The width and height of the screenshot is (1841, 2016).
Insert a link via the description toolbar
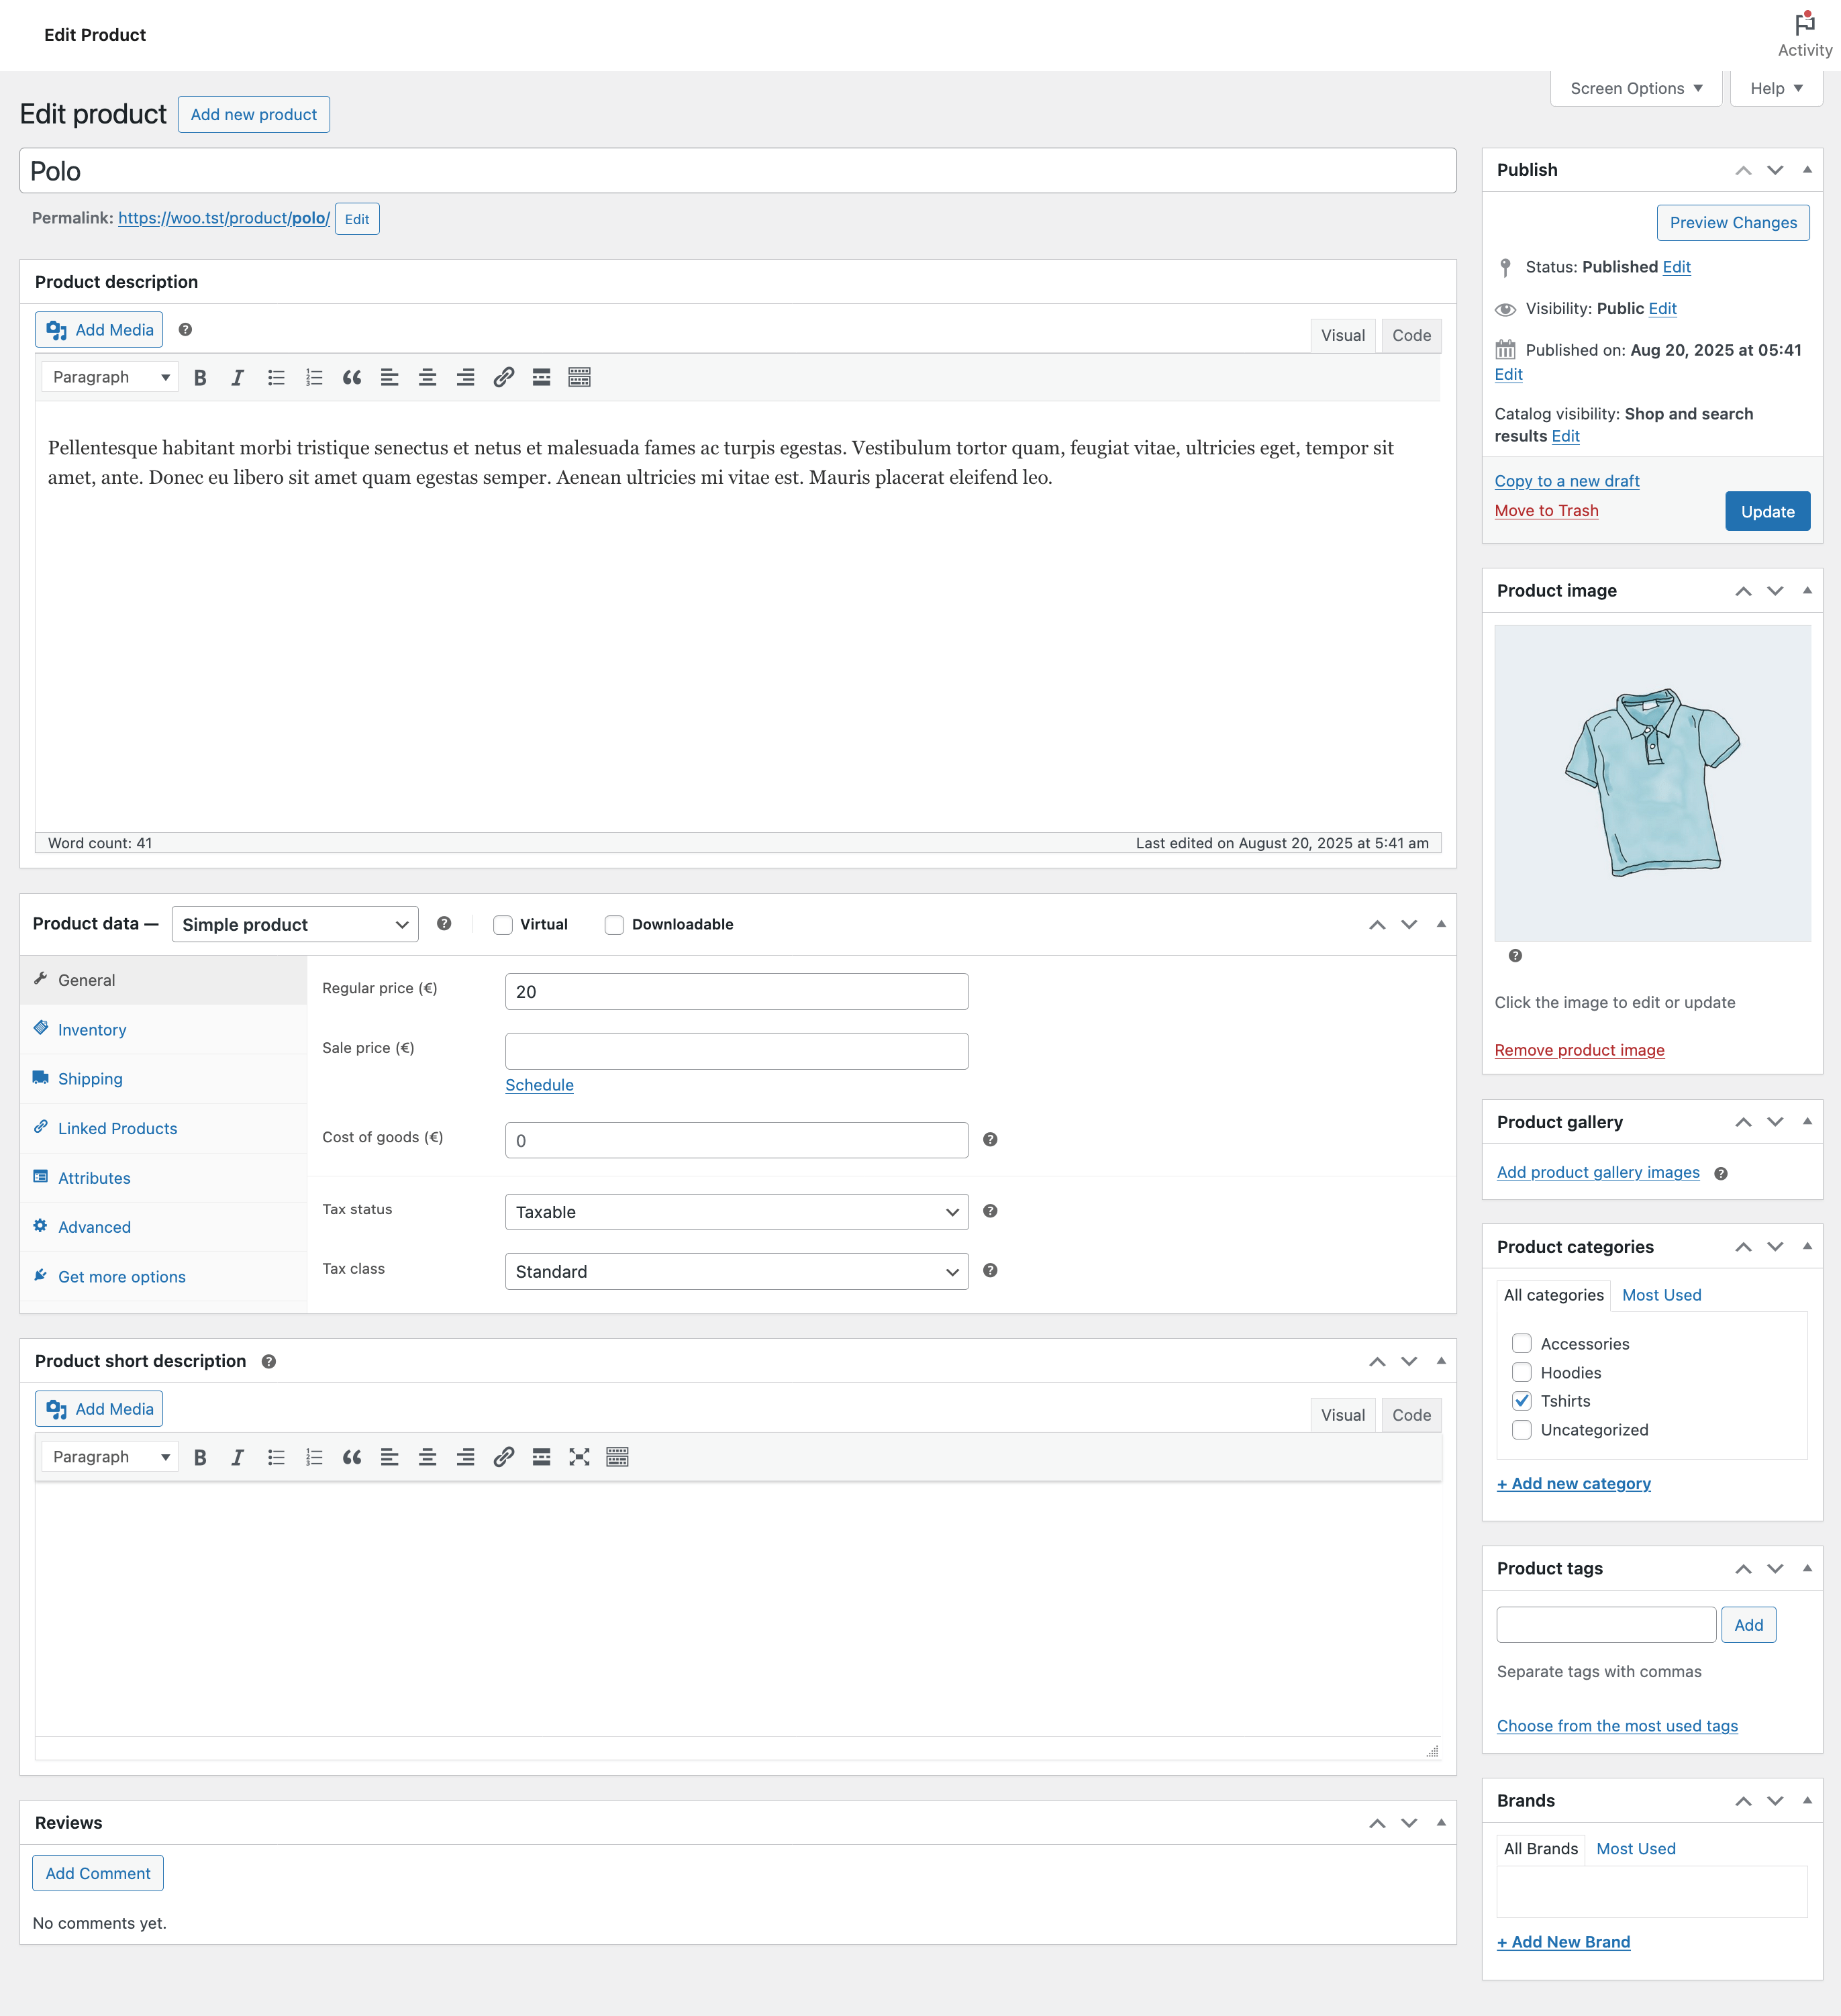503,377
